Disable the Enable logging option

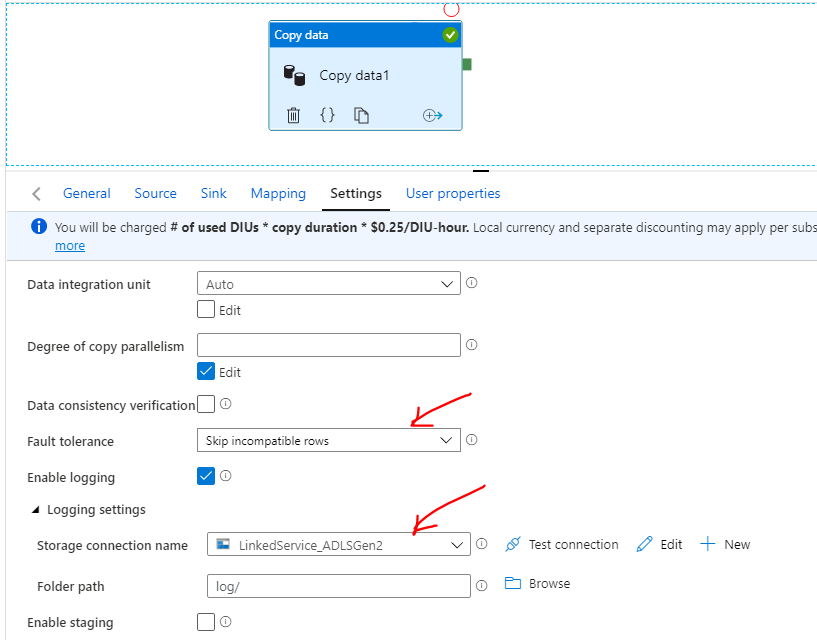click(206, 476)
